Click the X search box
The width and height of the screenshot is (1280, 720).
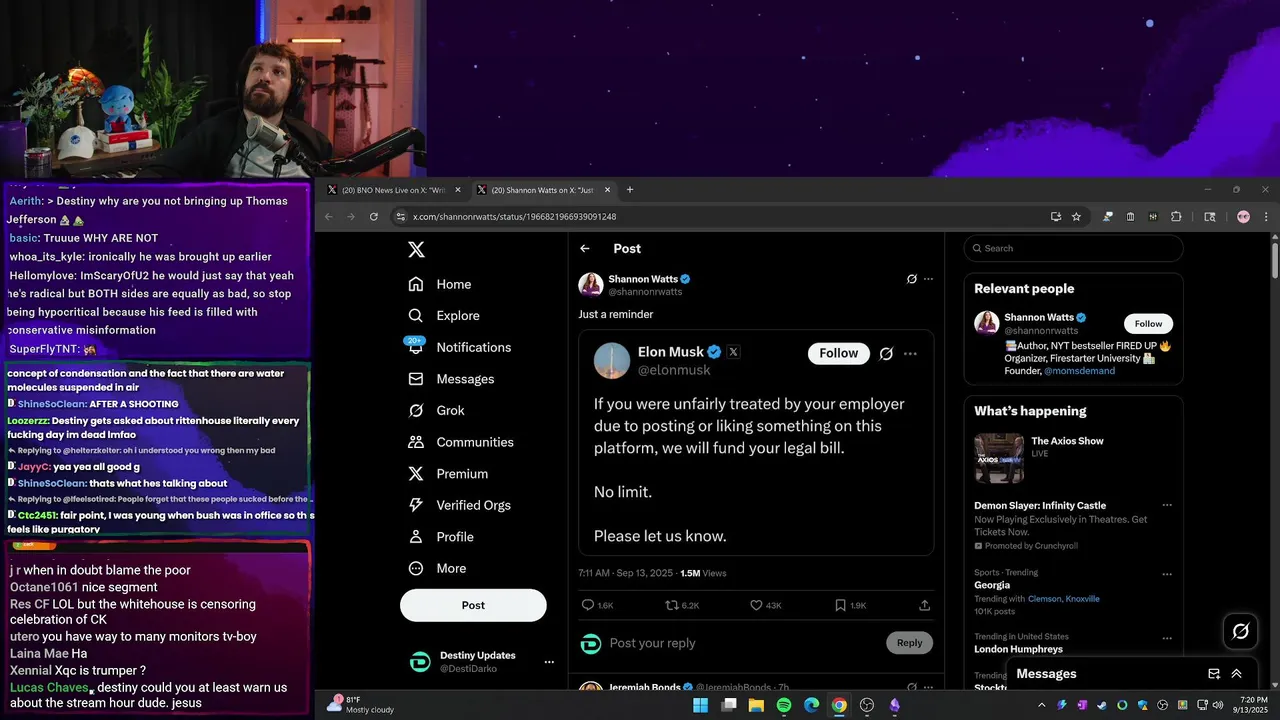pos(1073,248)
